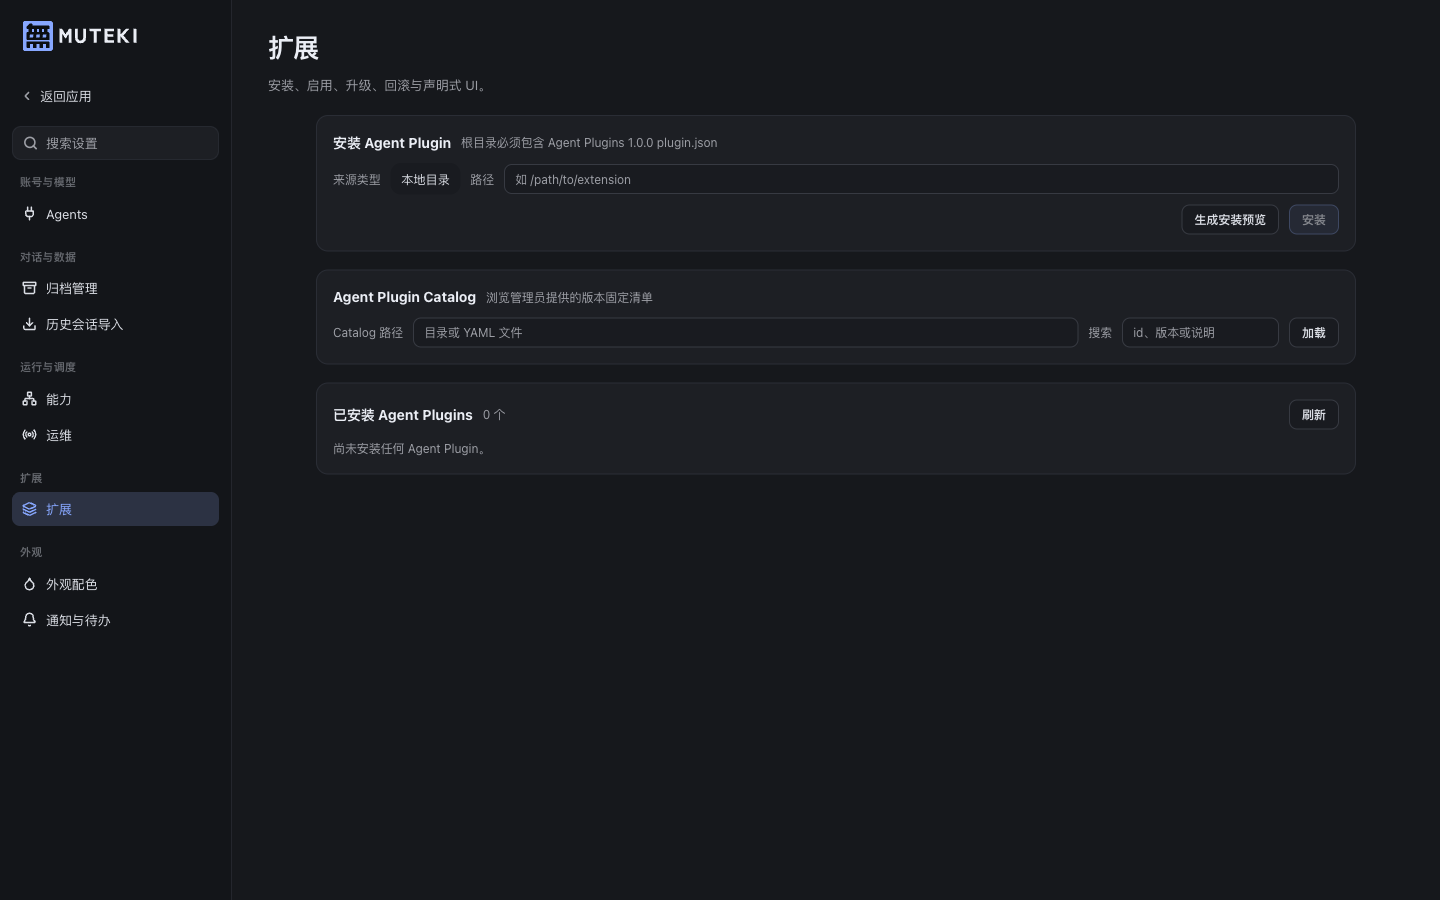The image size is (1440, 900).
Task: Click the 'Catalog 路径' label
Action: pos(368,333)
